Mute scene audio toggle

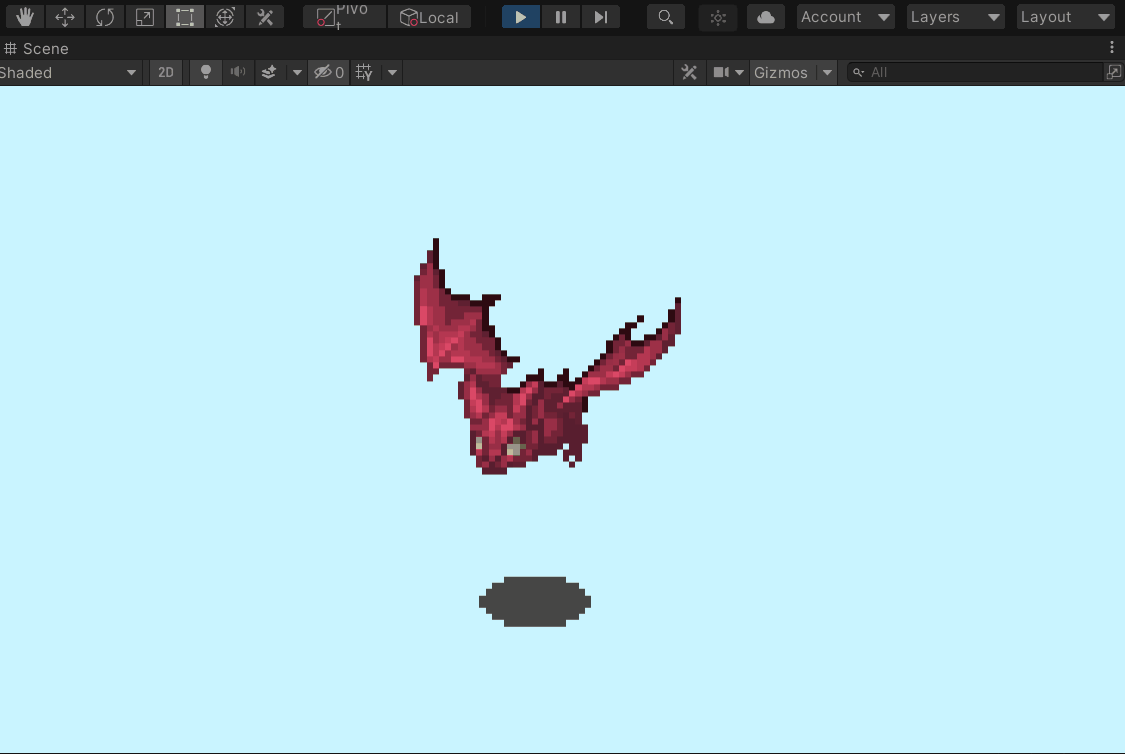tap(237, 72)
